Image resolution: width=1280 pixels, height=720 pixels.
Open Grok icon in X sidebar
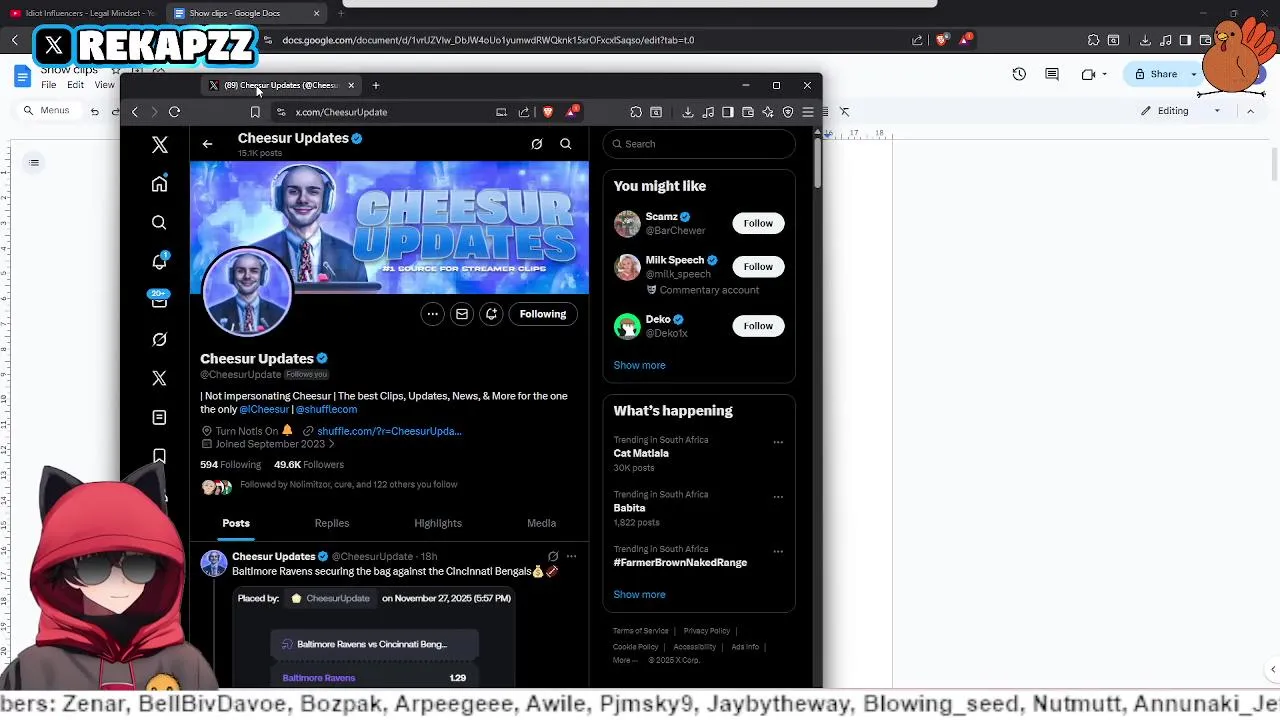pos(159,340)
